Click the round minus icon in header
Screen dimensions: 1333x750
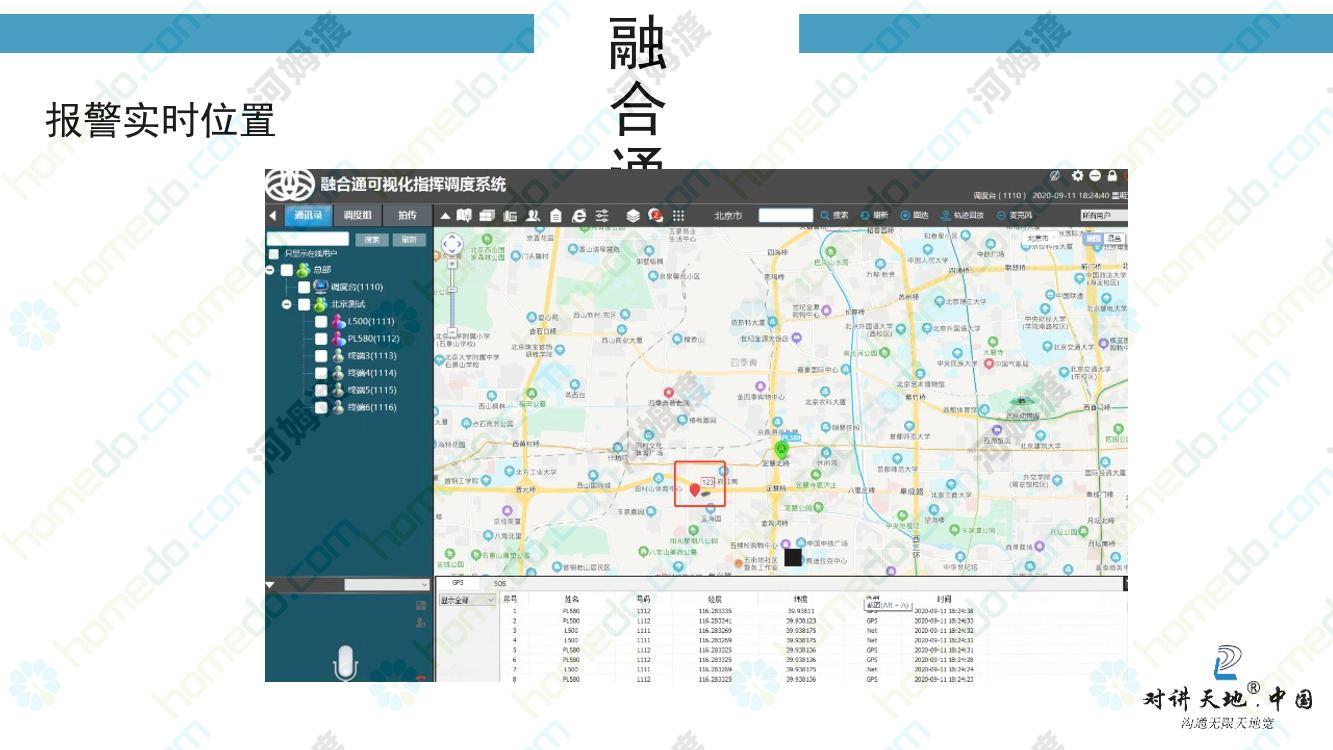[1095, 176]
